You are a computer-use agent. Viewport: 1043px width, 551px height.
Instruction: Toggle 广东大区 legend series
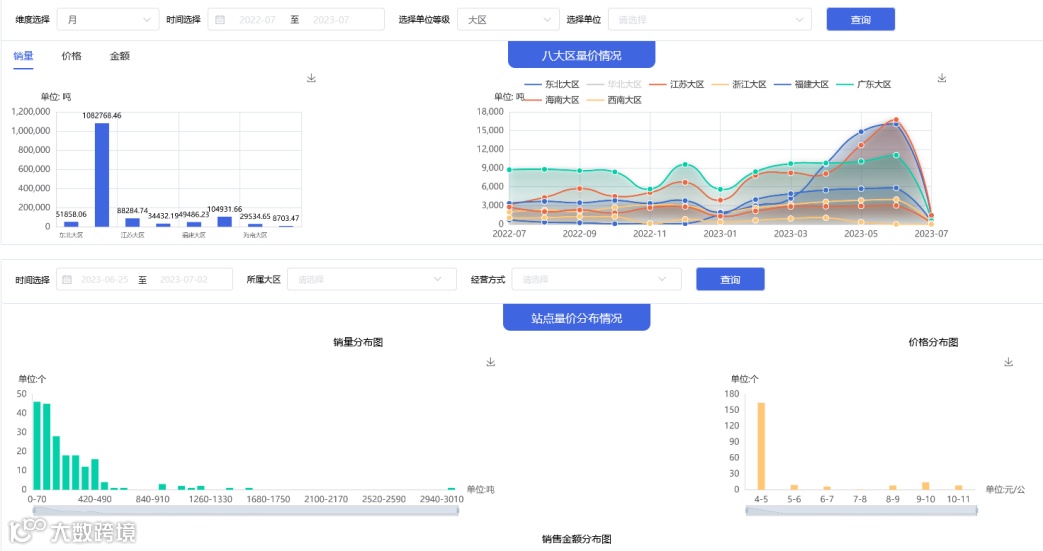pos(864,85)
